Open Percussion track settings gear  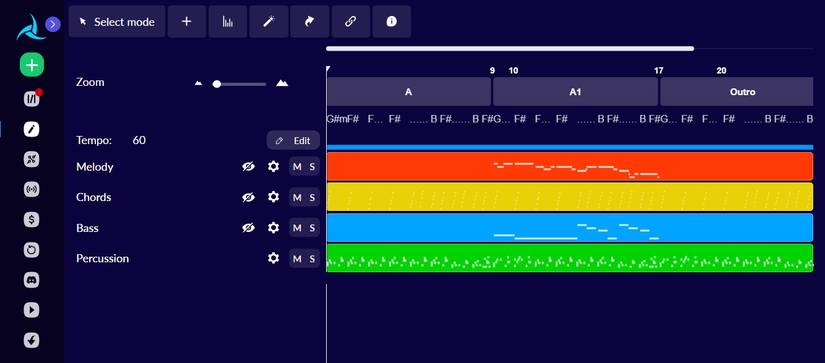[273, 258]
